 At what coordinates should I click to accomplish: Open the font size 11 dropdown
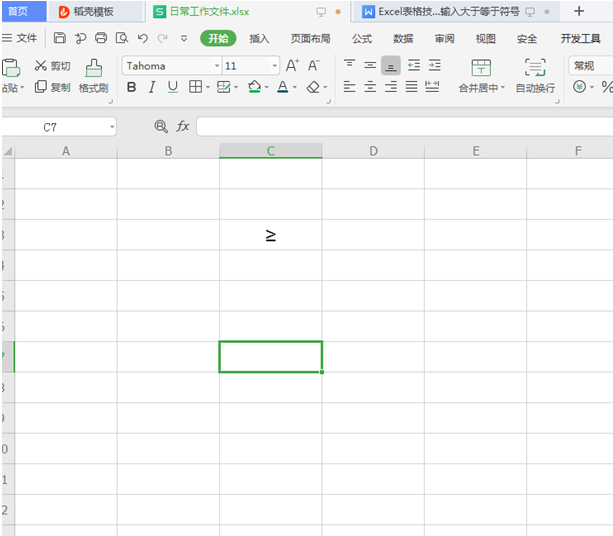click(x=275, y=66)
